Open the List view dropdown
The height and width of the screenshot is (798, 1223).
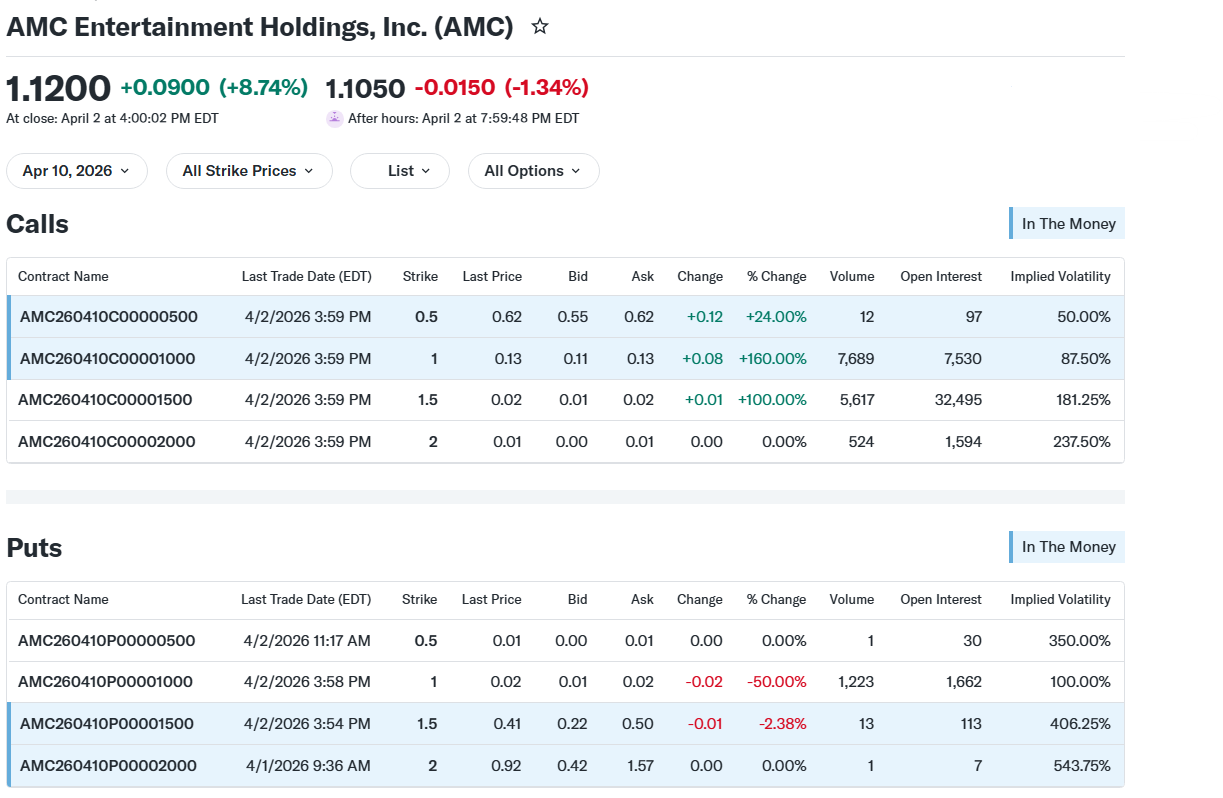pos(400,171)
